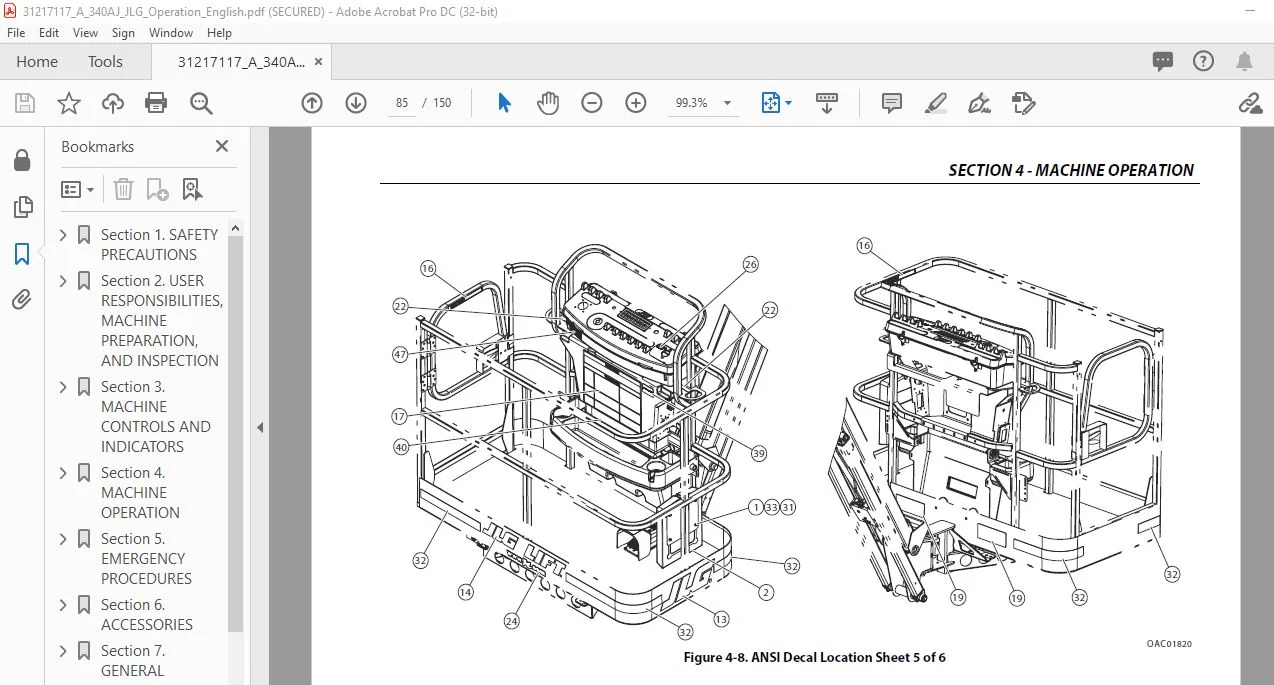Open the Edit menu

click(49, 33)
